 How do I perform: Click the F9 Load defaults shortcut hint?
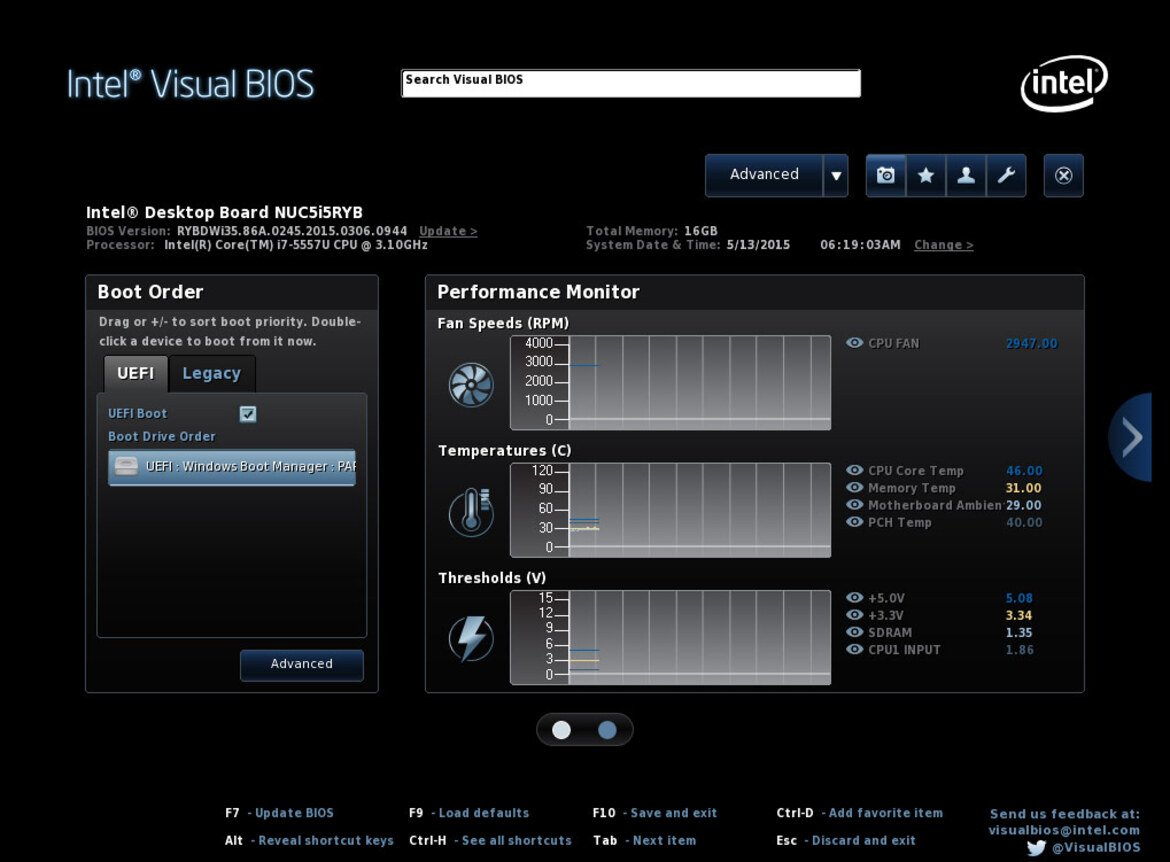pyautogui.click(x=469, y=813)
